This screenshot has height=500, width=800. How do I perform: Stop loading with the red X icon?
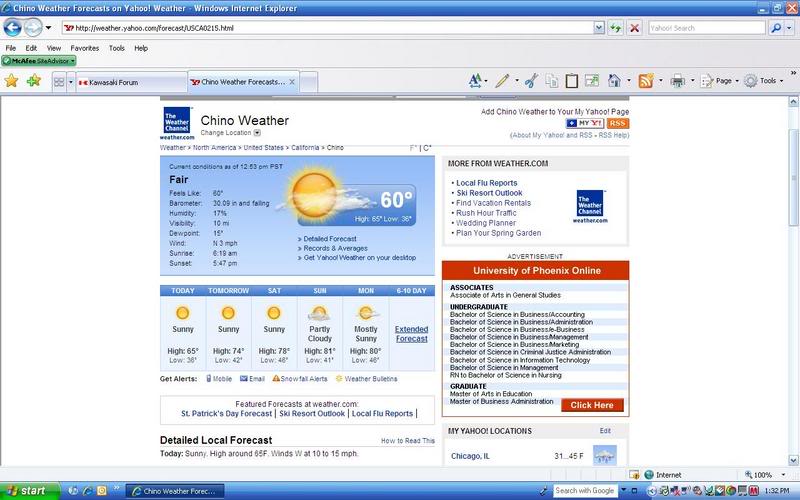click(x=634, y=28)
